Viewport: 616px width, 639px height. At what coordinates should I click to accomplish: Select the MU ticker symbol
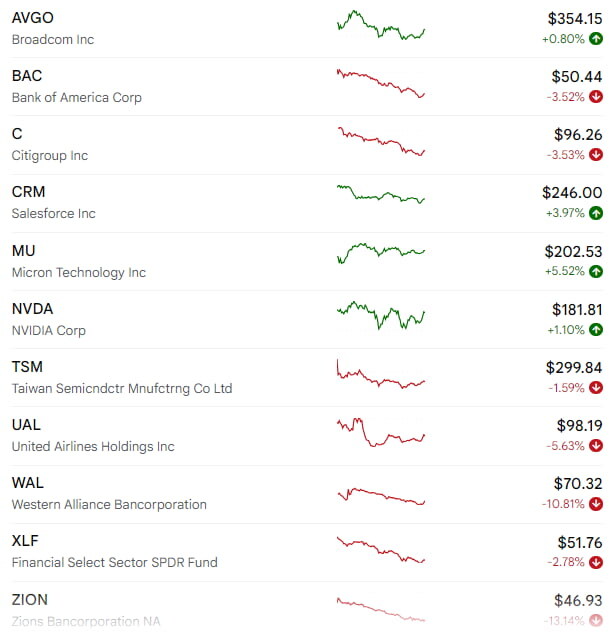point(25,250)
